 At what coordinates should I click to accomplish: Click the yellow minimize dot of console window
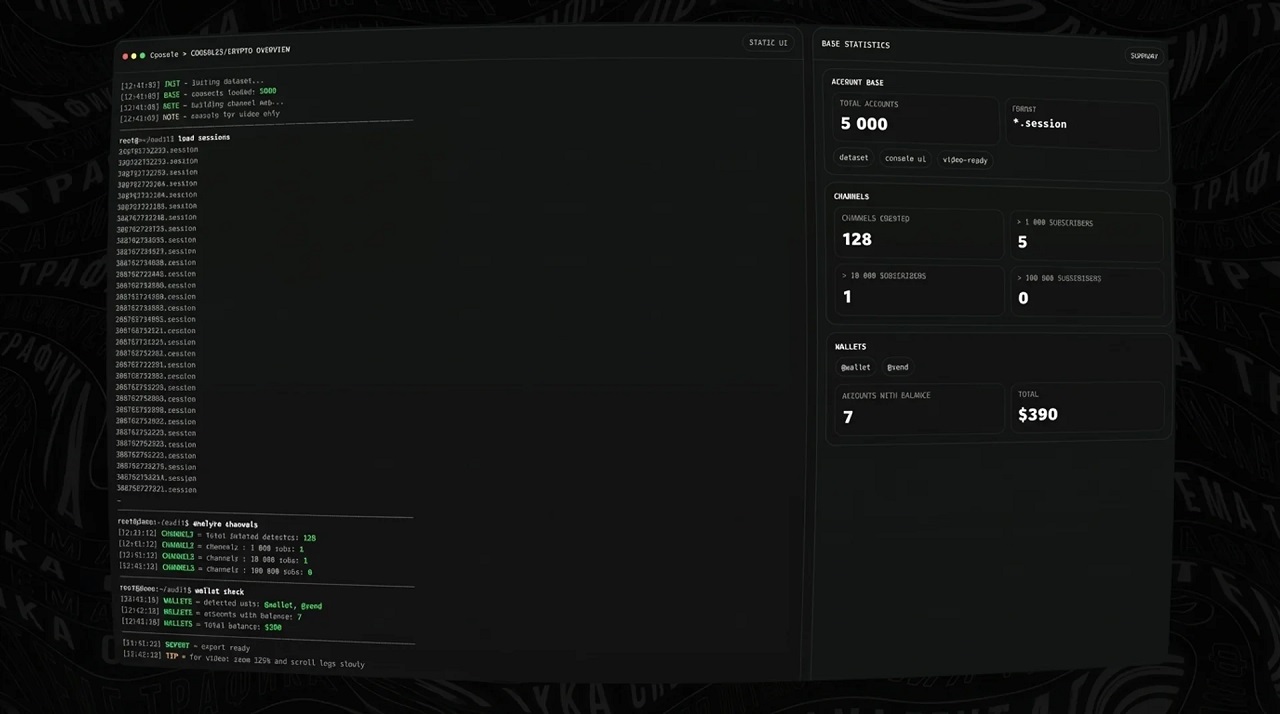coord(134,56)
